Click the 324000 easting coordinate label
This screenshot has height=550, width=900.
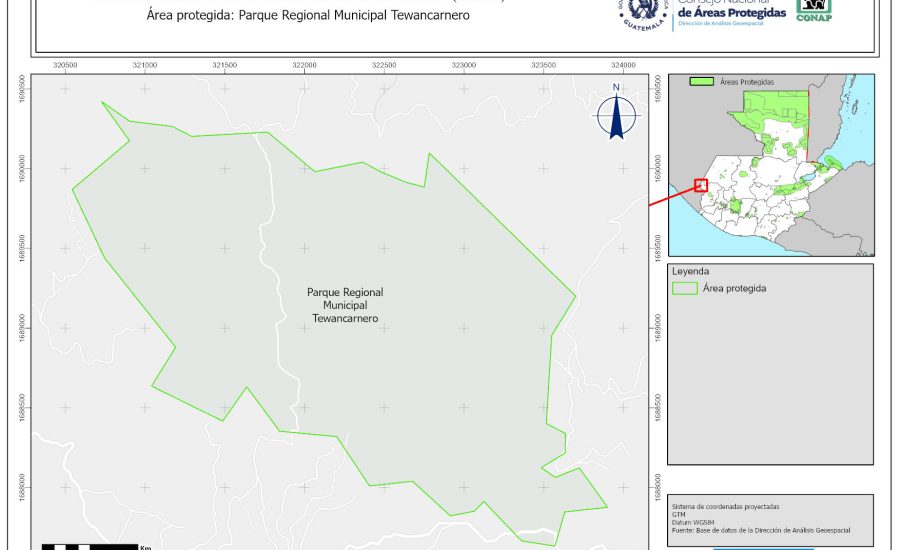tap(623, 64)
